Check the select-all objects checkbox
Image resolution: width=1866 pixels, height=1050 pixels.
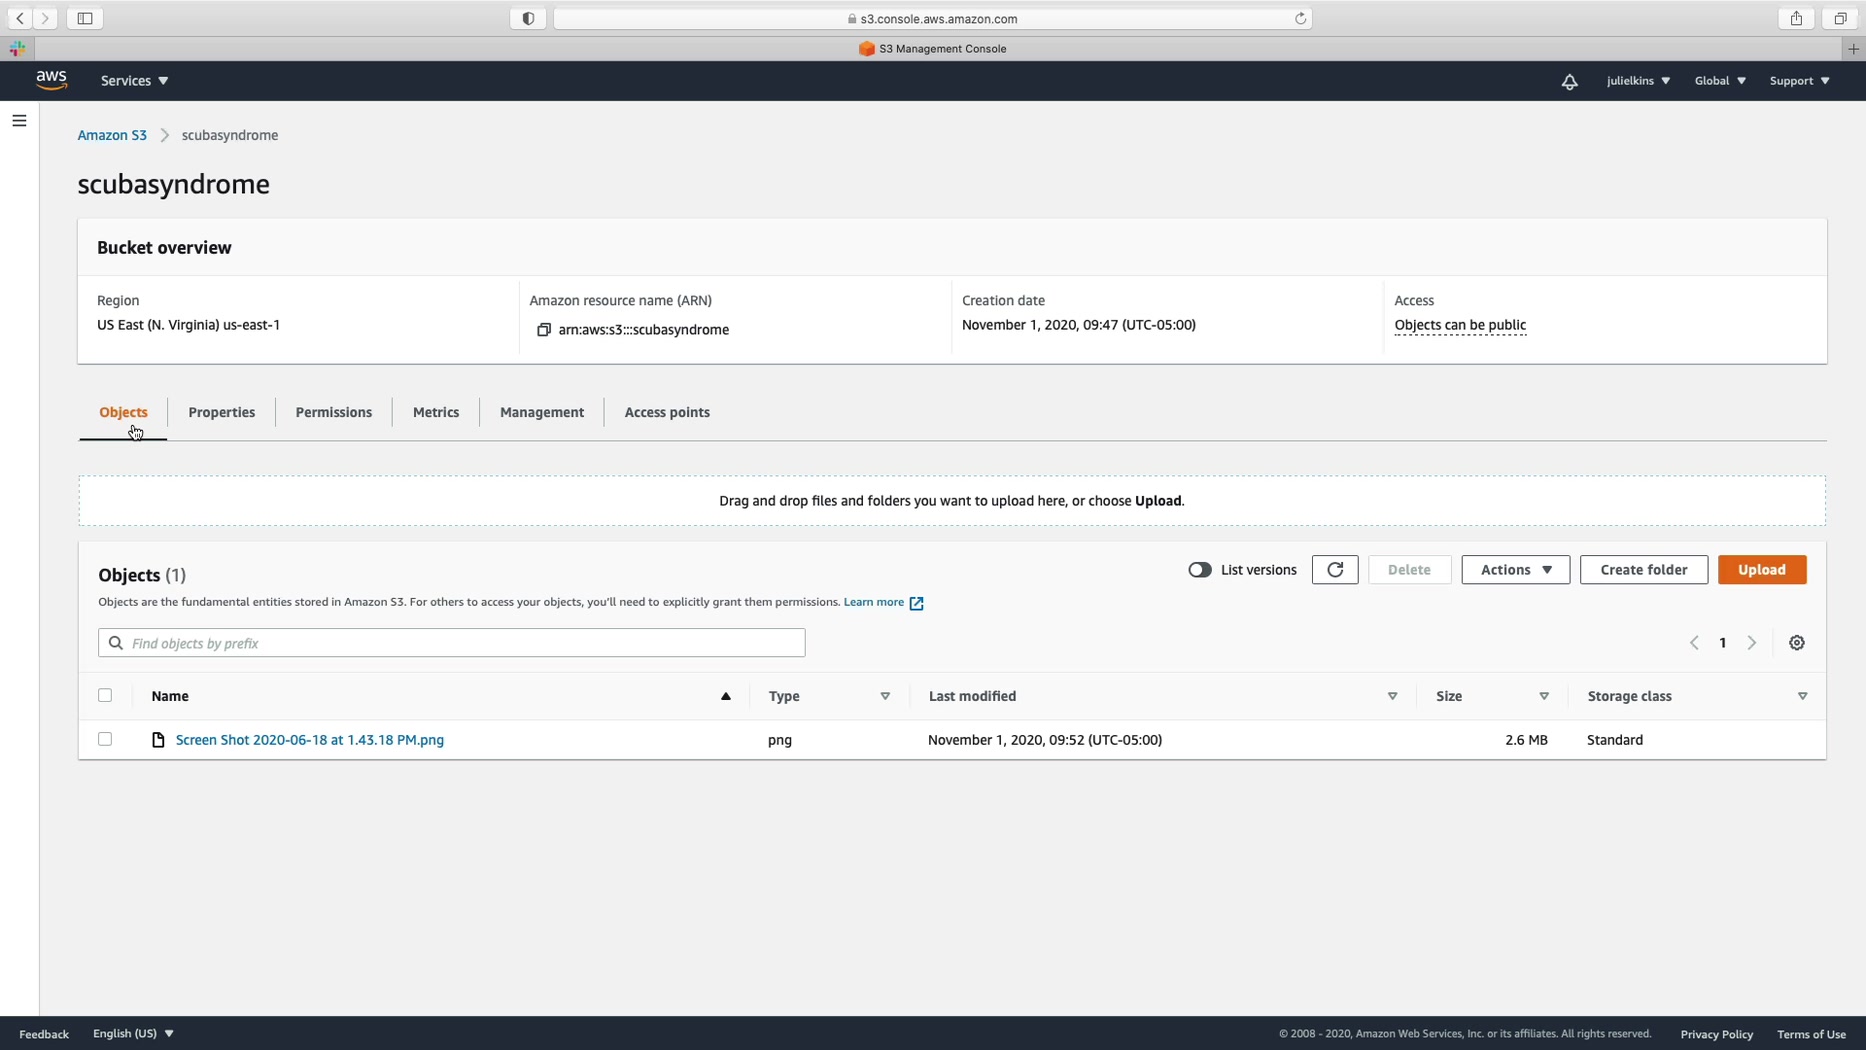(x=105, y=695)
